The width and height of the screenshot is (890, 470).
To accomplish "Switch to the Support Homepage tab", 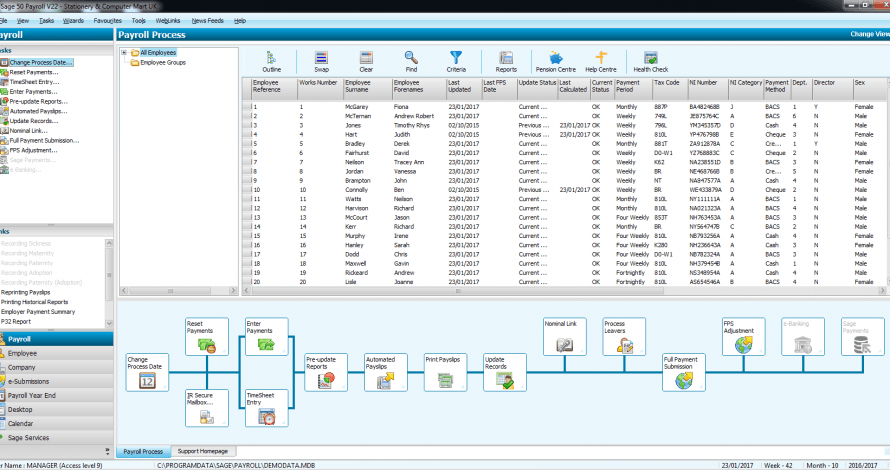I will click(203, 451).
